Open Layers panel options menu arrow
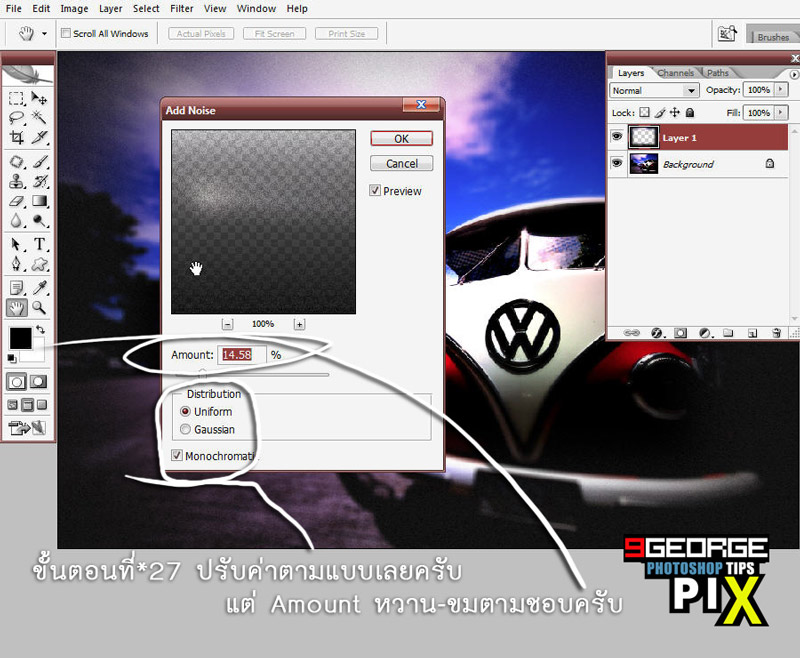Image resolution: width=800 pixels, height=658 pixels. [x=793, y=74]
